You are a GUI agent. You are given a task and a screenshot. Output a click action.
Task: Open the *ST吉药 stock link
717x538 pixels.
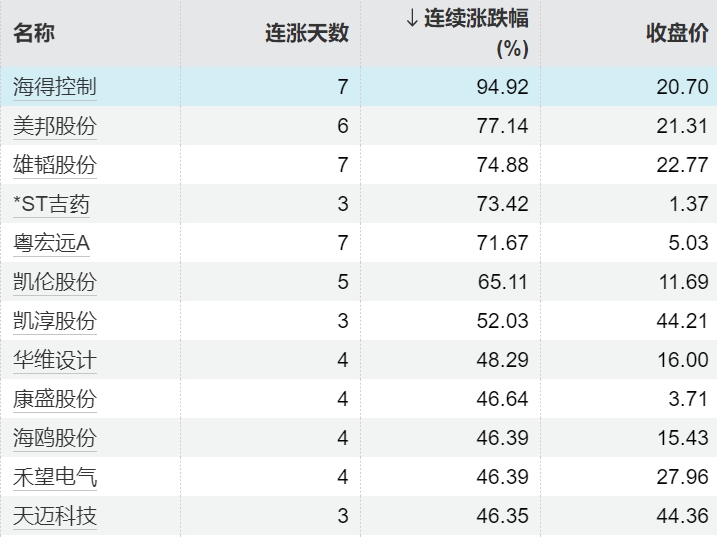(51, 204)
